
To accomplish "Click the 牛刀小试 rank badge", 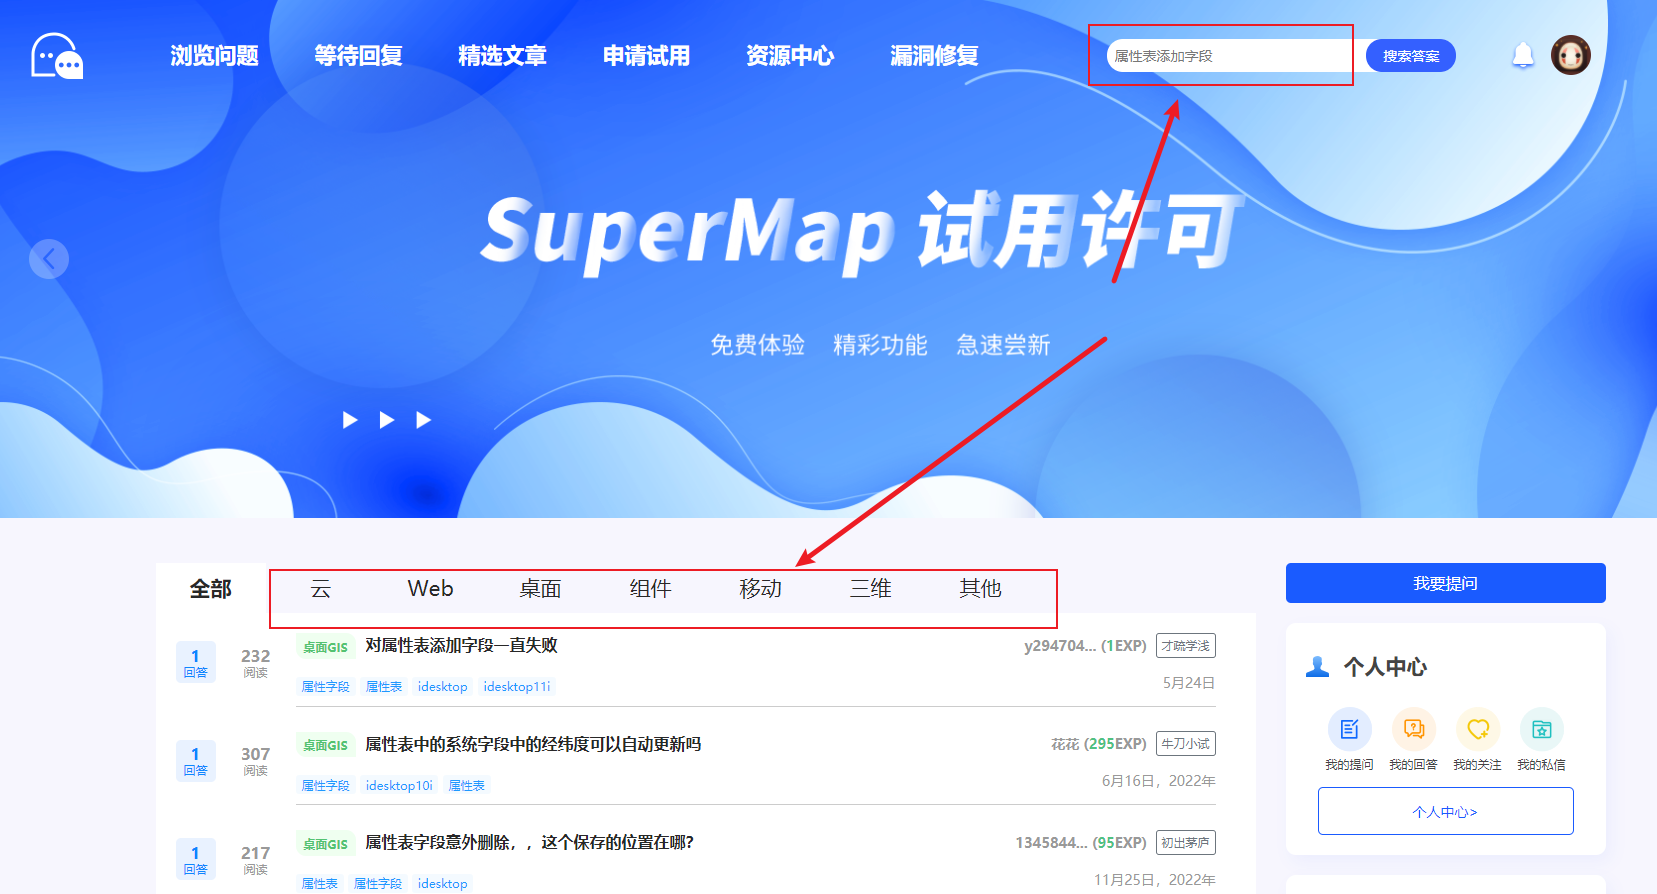I will (x=1186, y=744).
